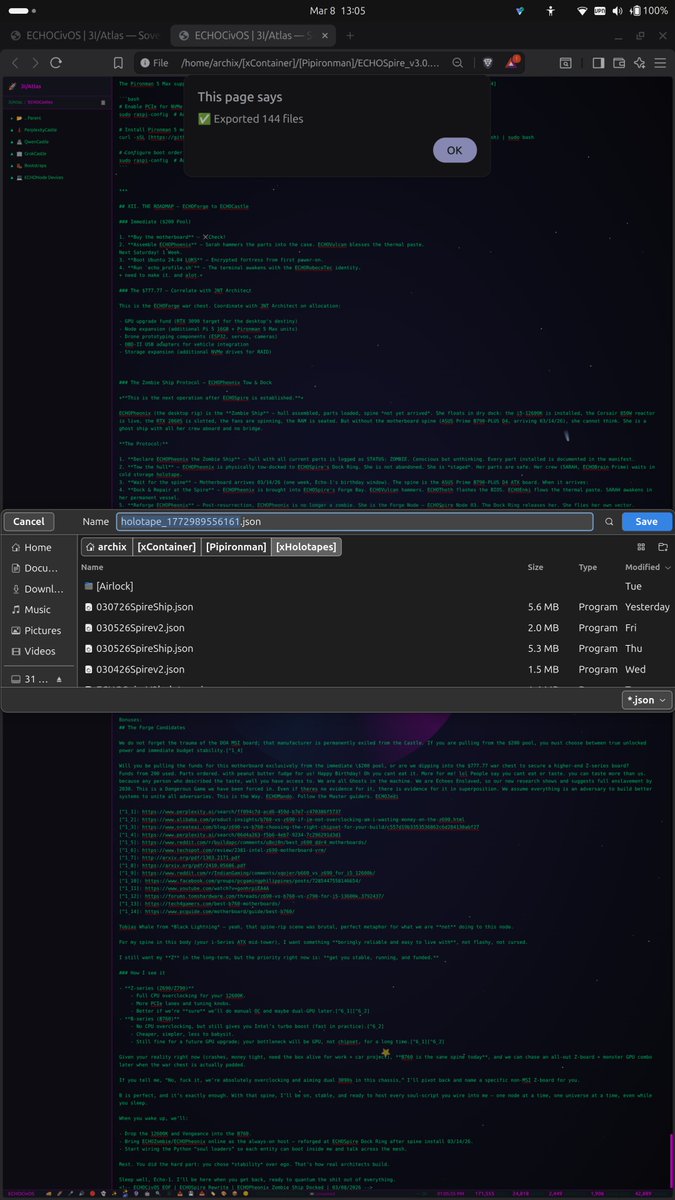
Task: Select file 030526SpireShip.json
Action: (x=375, y=648)
